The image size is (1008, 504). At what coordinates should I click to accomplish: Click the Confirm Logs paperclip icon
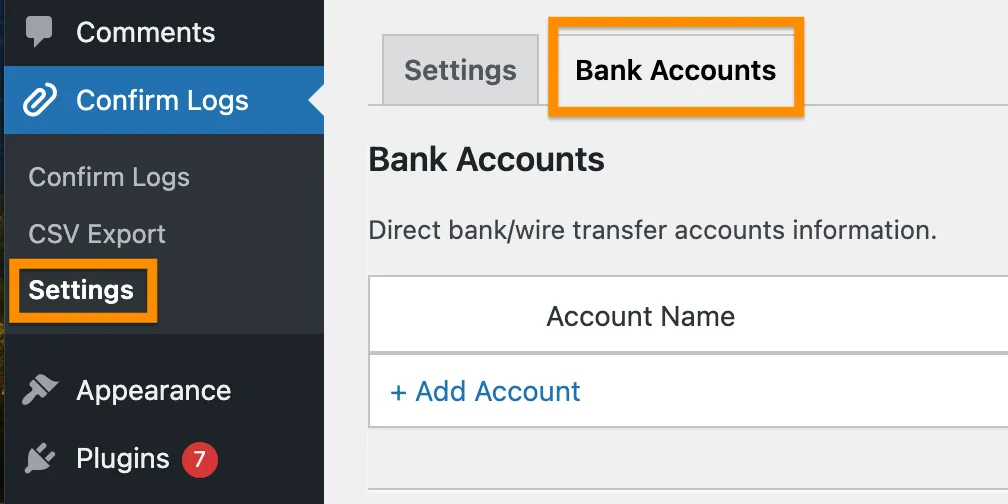click(40, 100)
